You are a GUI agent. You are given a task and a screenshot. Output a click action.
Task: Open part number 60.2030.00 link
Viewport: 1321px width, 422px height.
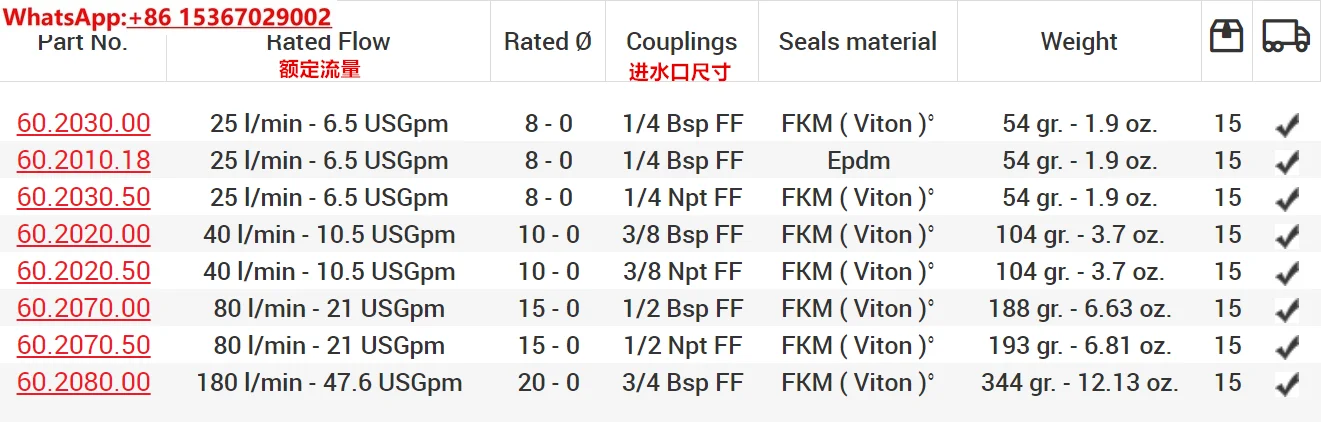(84, 124)
